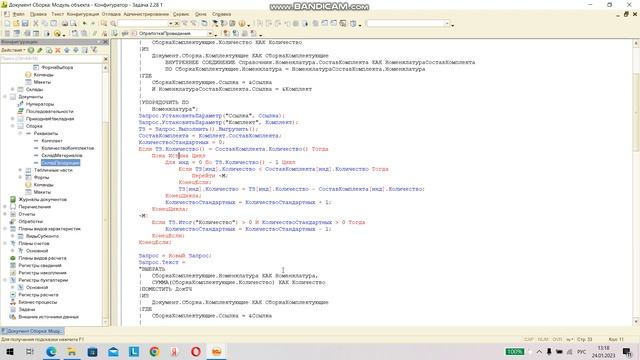Open the Файл menu
Viewport: 640px width, 360px height.
18,14
